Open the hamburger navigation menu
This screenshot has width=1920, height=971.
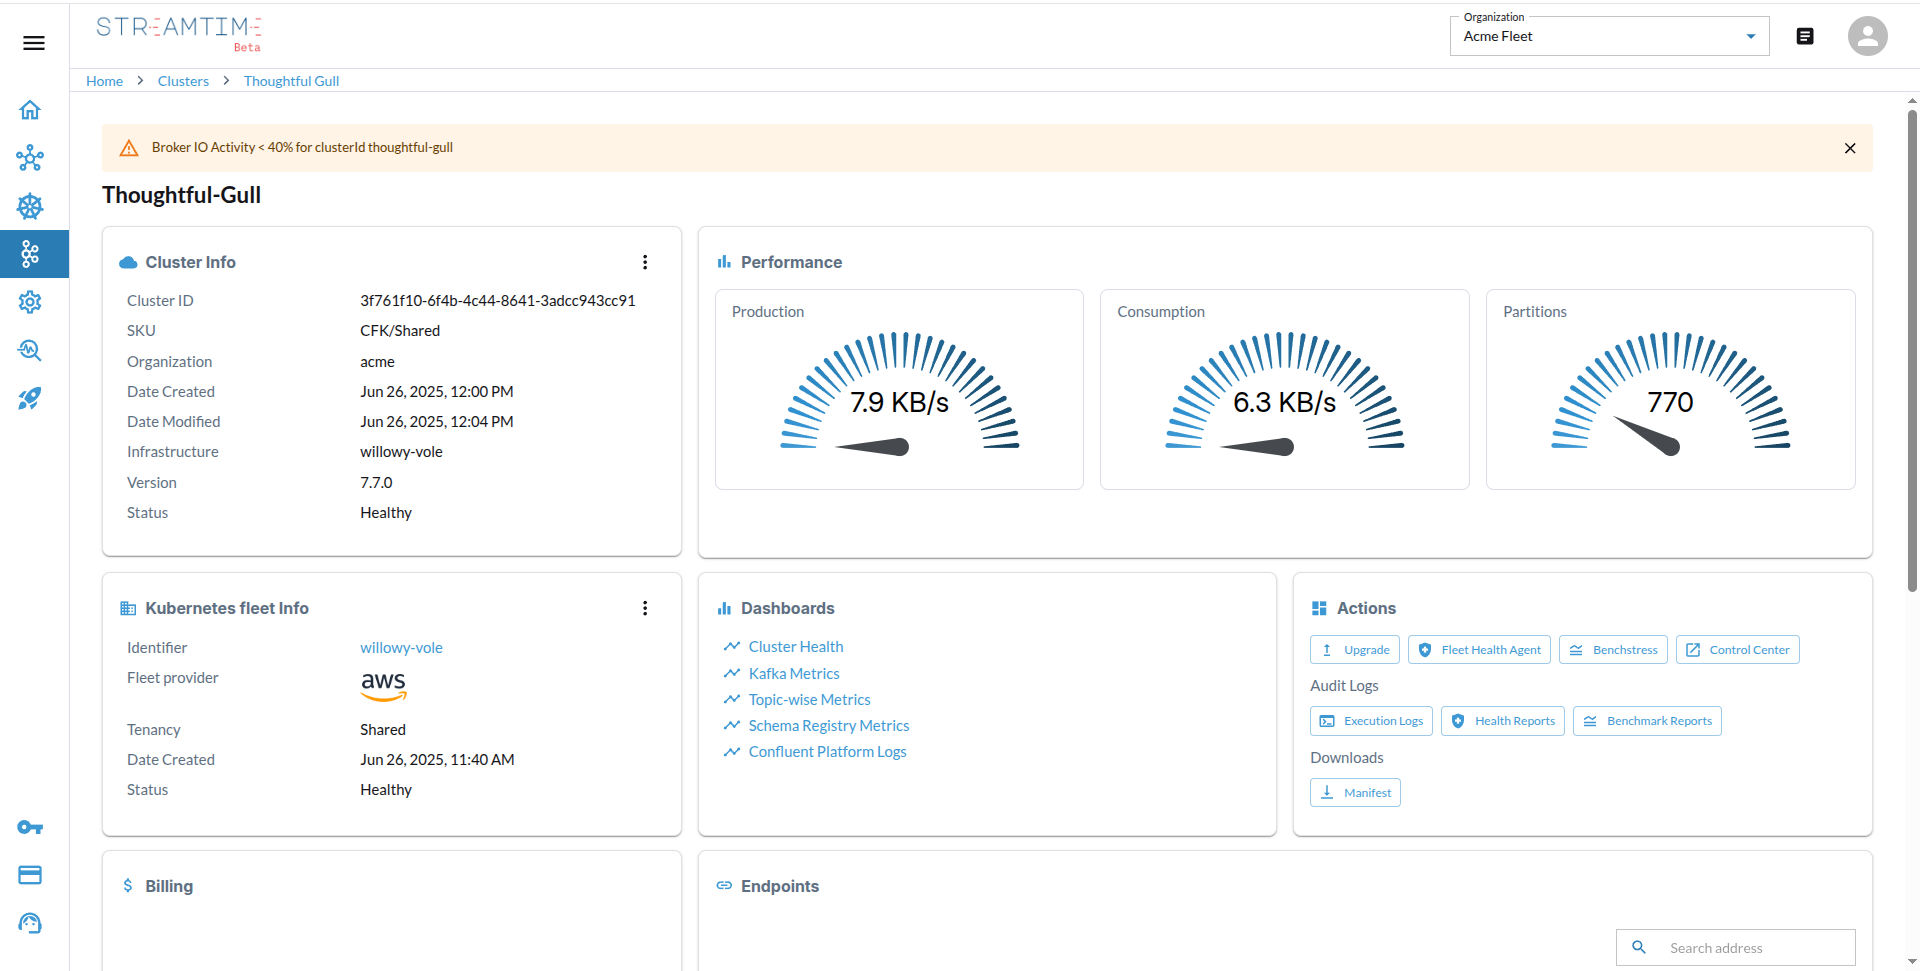pos(34,43)
